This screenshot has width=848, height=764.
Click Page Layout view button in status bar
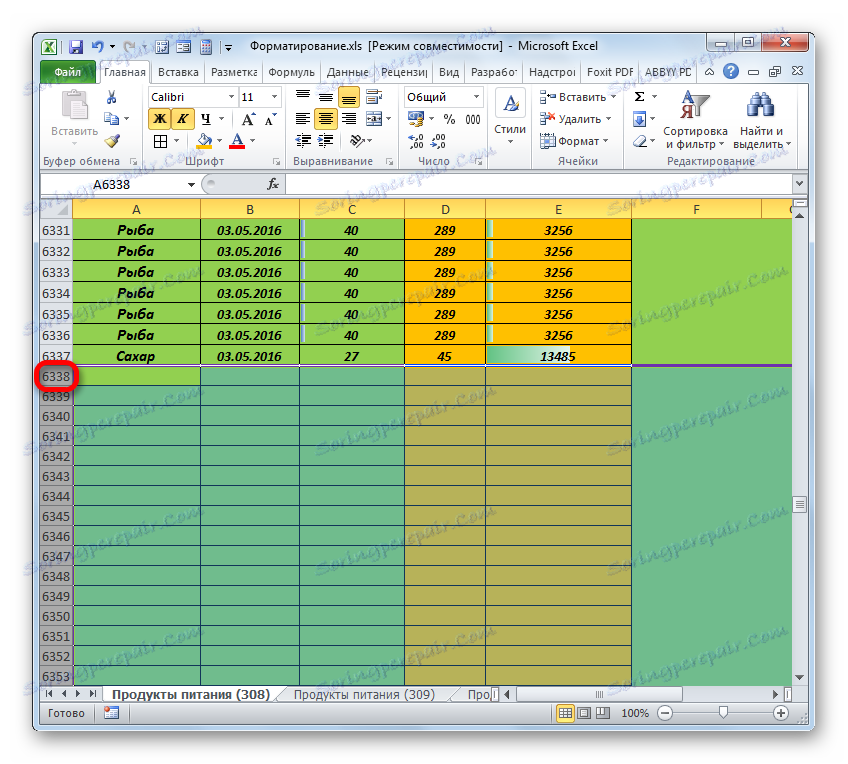pyautogui.click(x=584, y=713)
